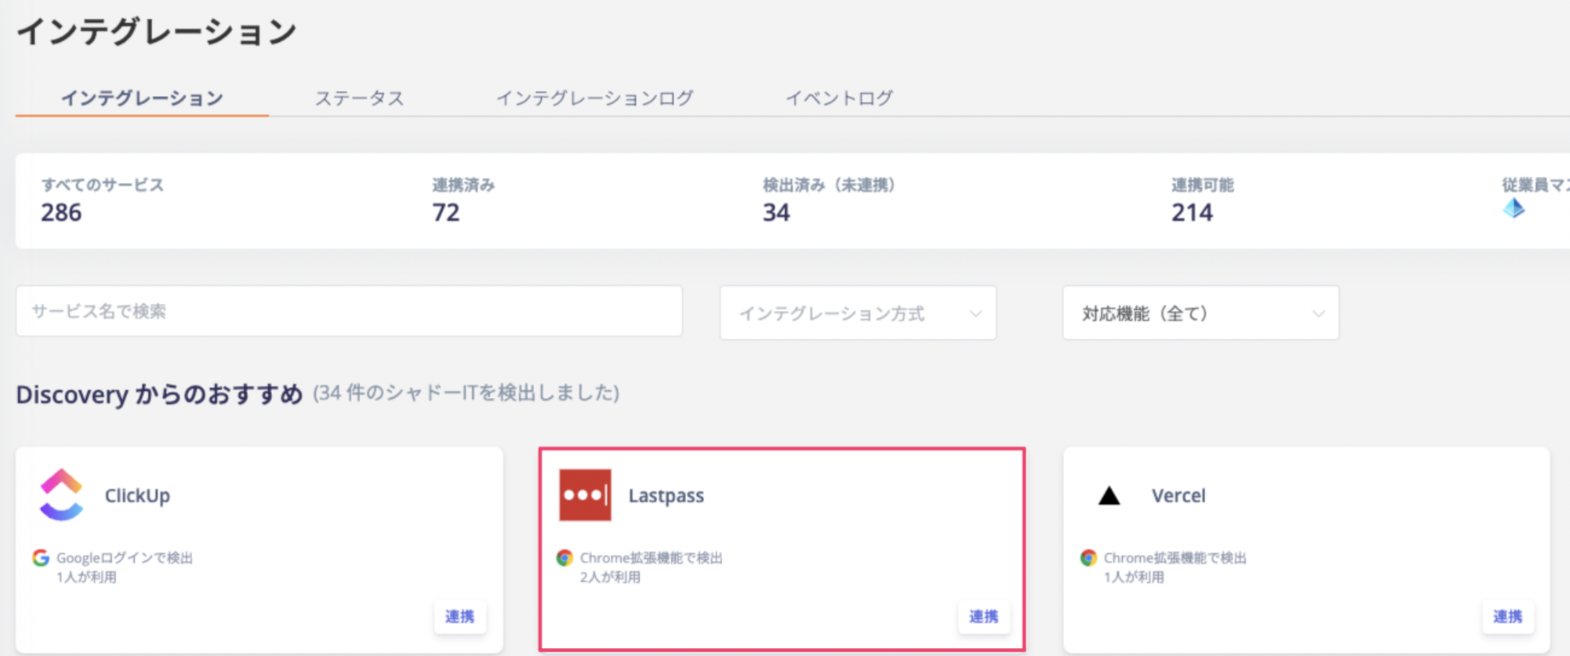Click Chrome icon on Lastpass card
Screen dimensions: 1570x656
[x=565, y=558]
